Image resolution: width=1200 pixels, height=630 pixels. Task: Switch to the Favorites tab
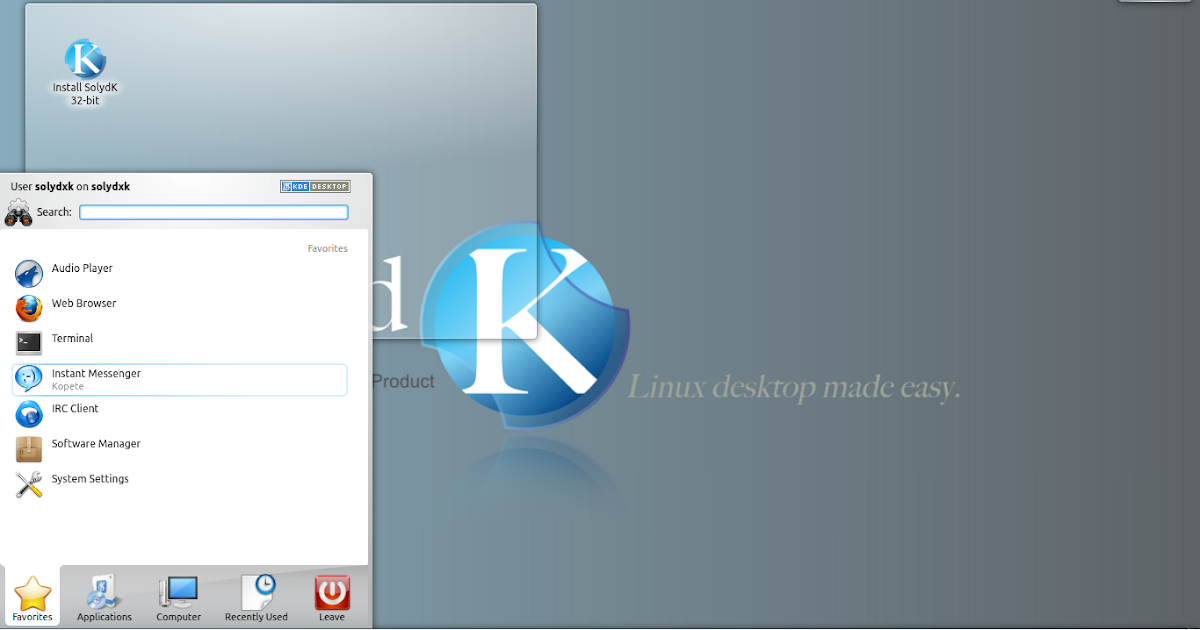(x=32, y=599)
